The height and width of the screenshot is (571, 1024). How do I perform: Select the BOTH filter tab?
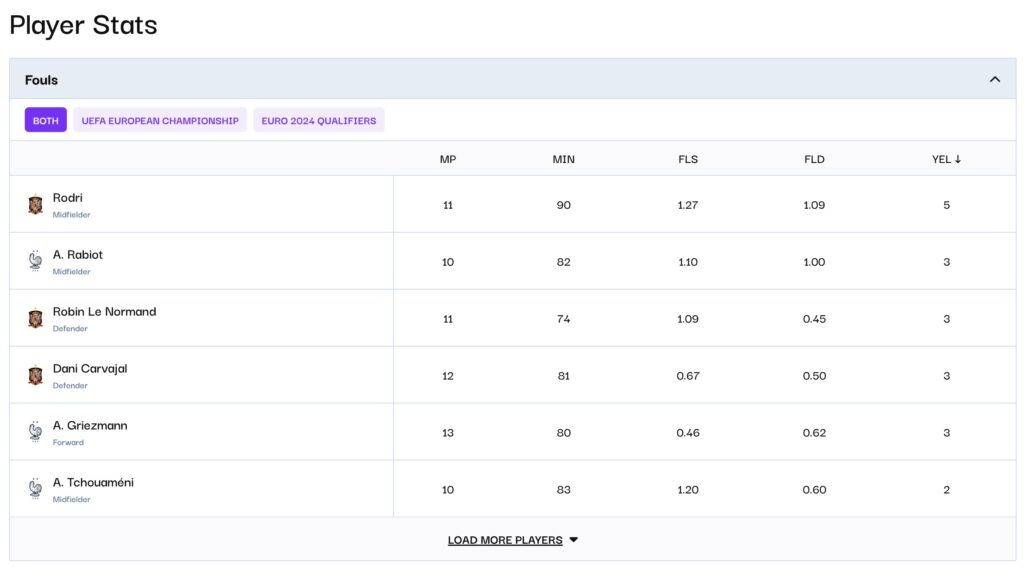[46, 121]
